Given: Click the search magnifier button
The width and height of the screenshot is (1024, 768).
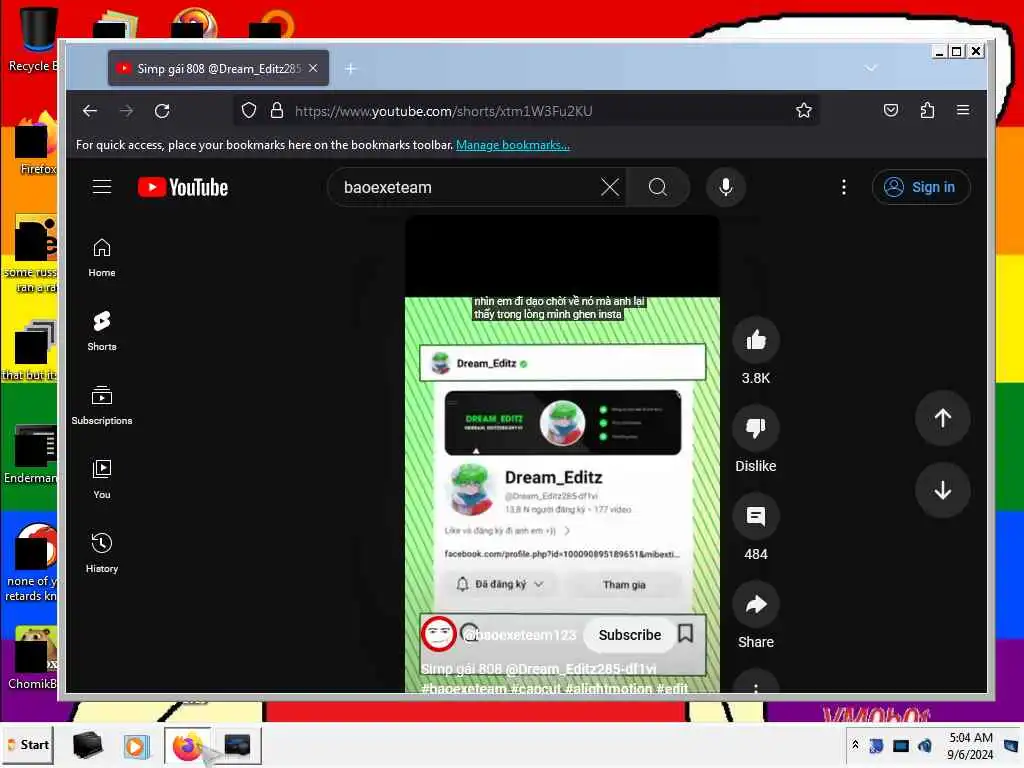Looking at the screenshot, I should tap(658, 187).
